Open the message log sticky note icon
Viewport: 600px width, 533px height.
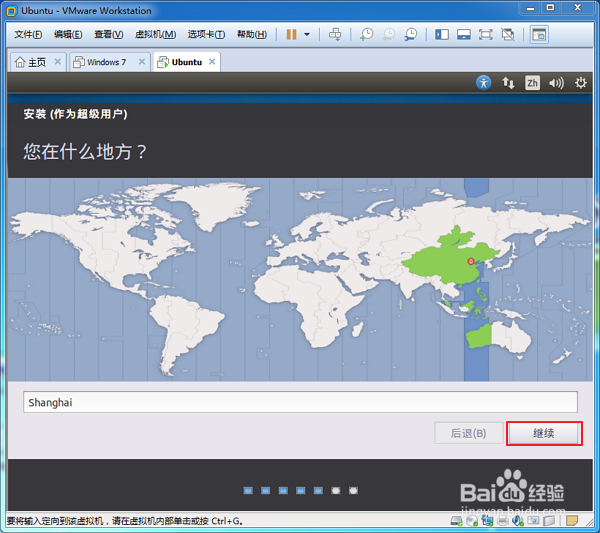tap(572, 521)
